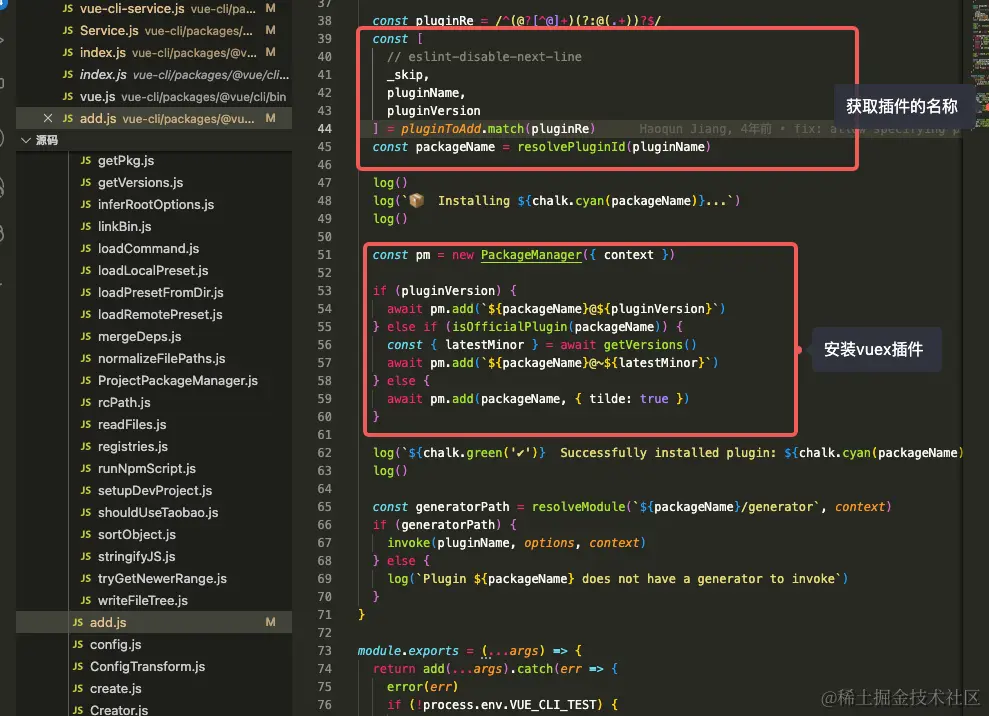
Task: Click the JS icon beside config.js
Action: tap(78, 645)
